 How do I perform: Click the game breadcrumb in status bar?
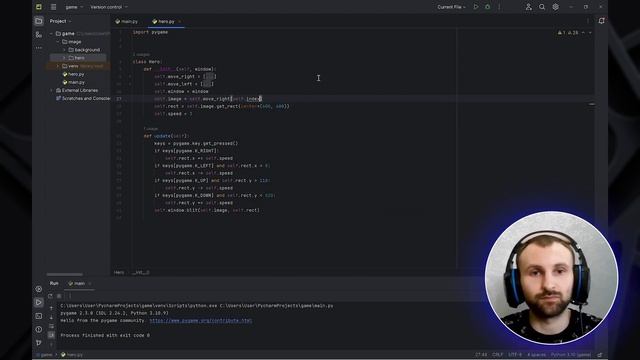point(44,355)
